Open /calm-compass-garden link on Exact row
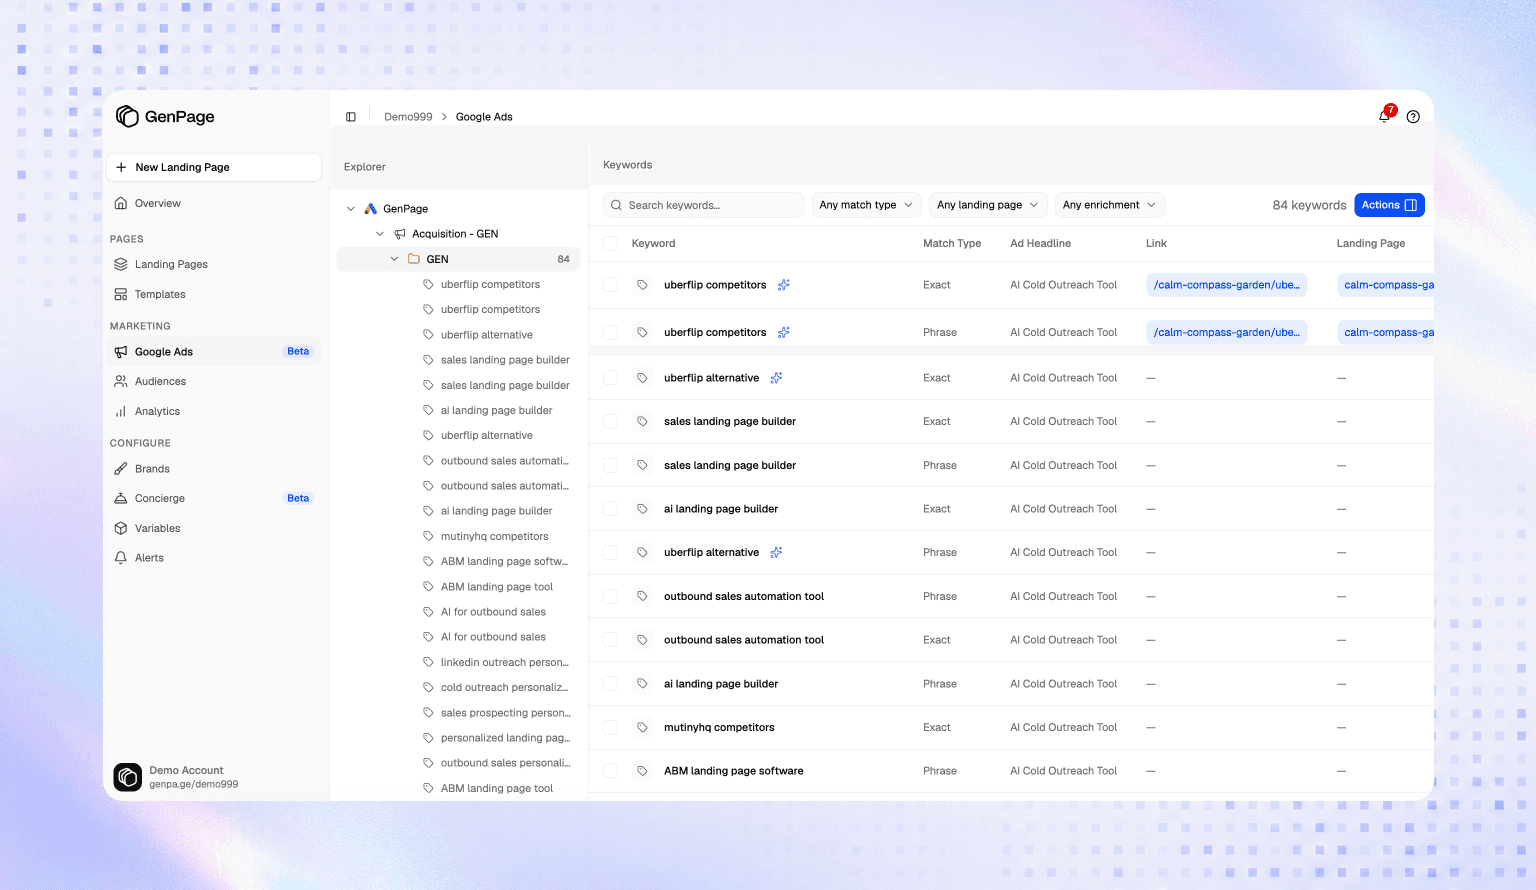1536x890 pixels. [x=1227, y=285]
